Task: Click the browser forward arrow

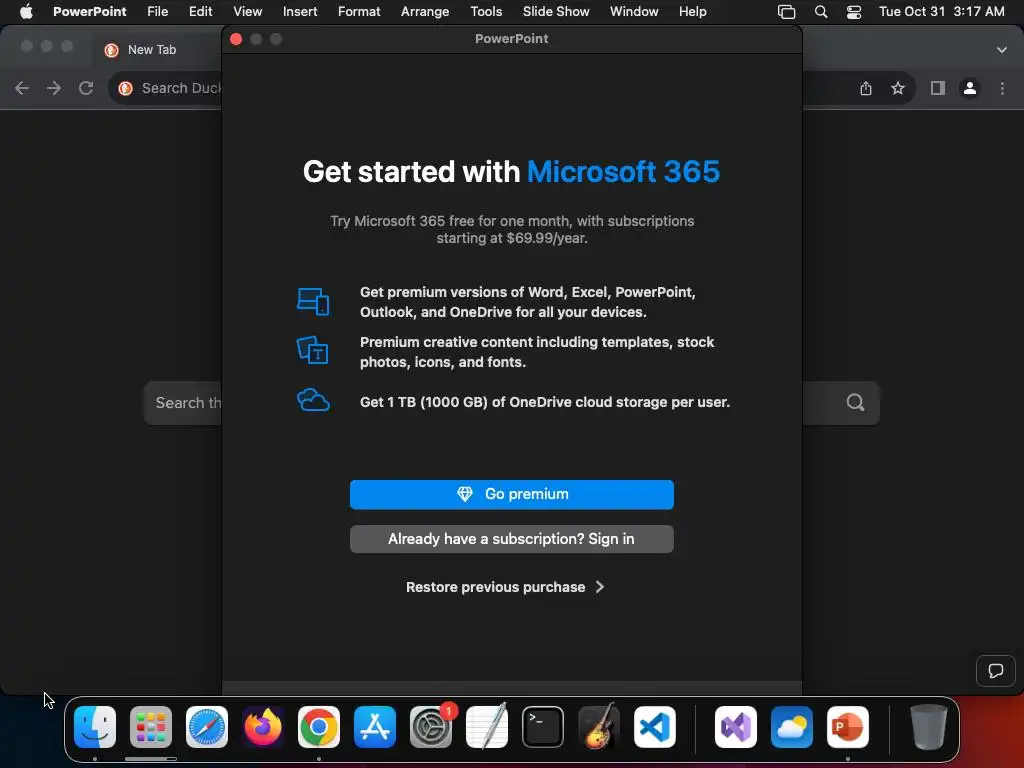Action: click(x=54, y=88)
